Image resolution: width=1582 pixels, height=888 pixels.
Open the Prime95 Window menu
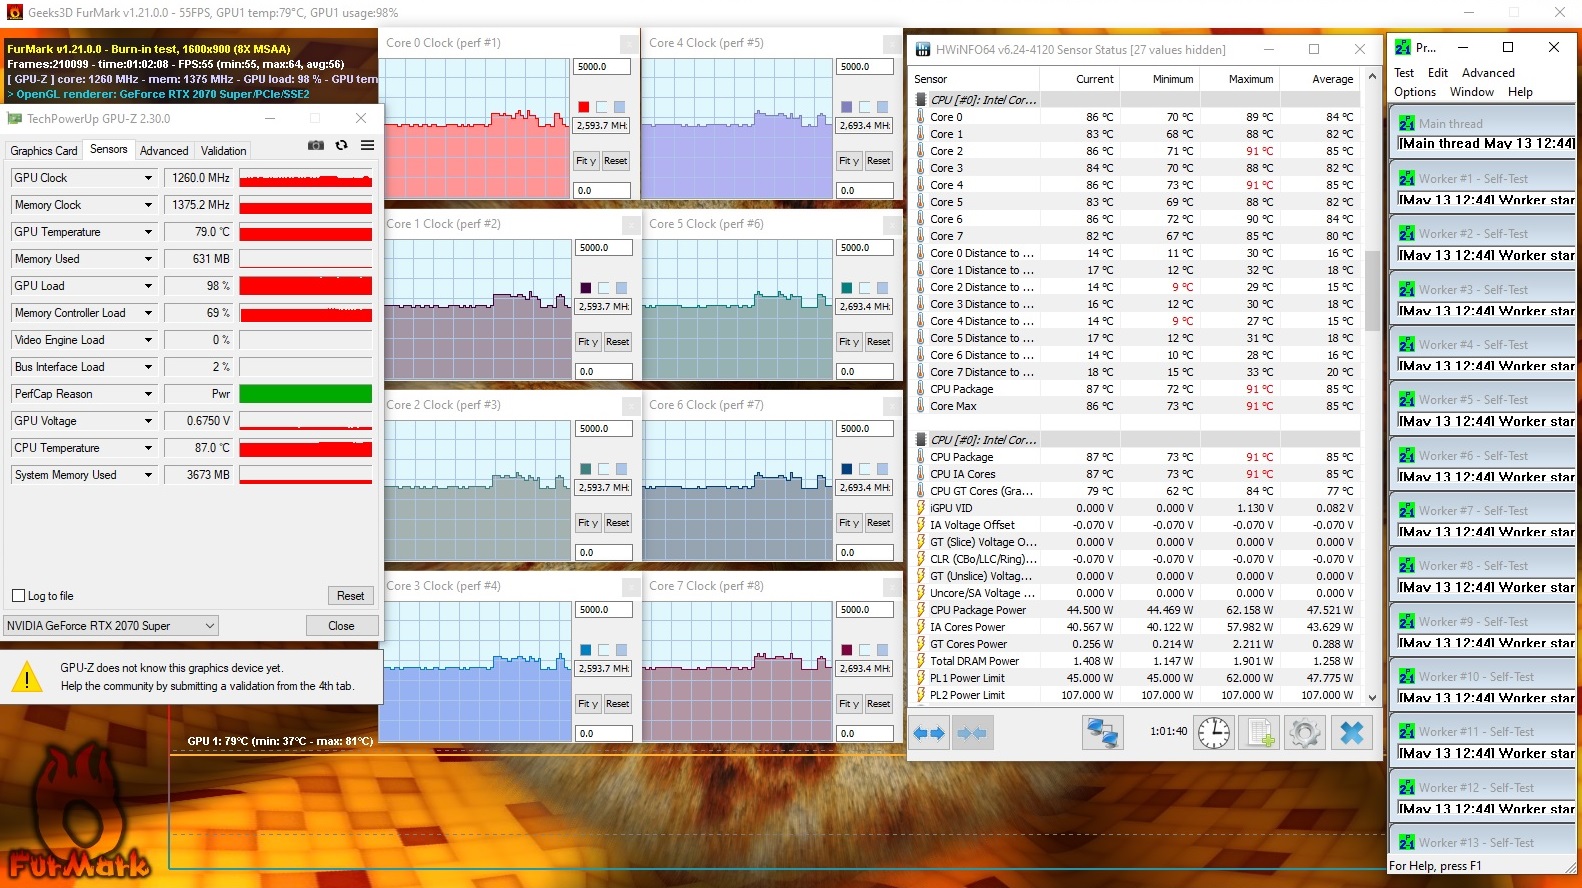point(1472,92)
